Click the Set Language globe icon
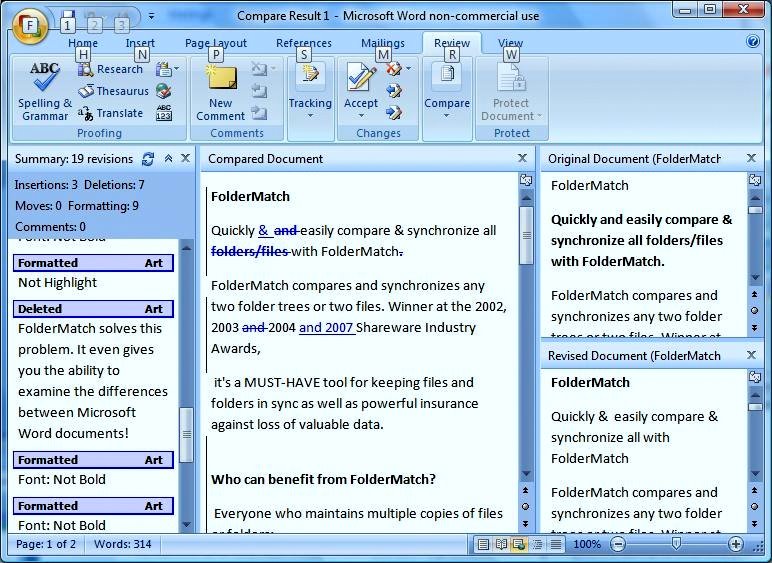772x563 pixels. 163,91
